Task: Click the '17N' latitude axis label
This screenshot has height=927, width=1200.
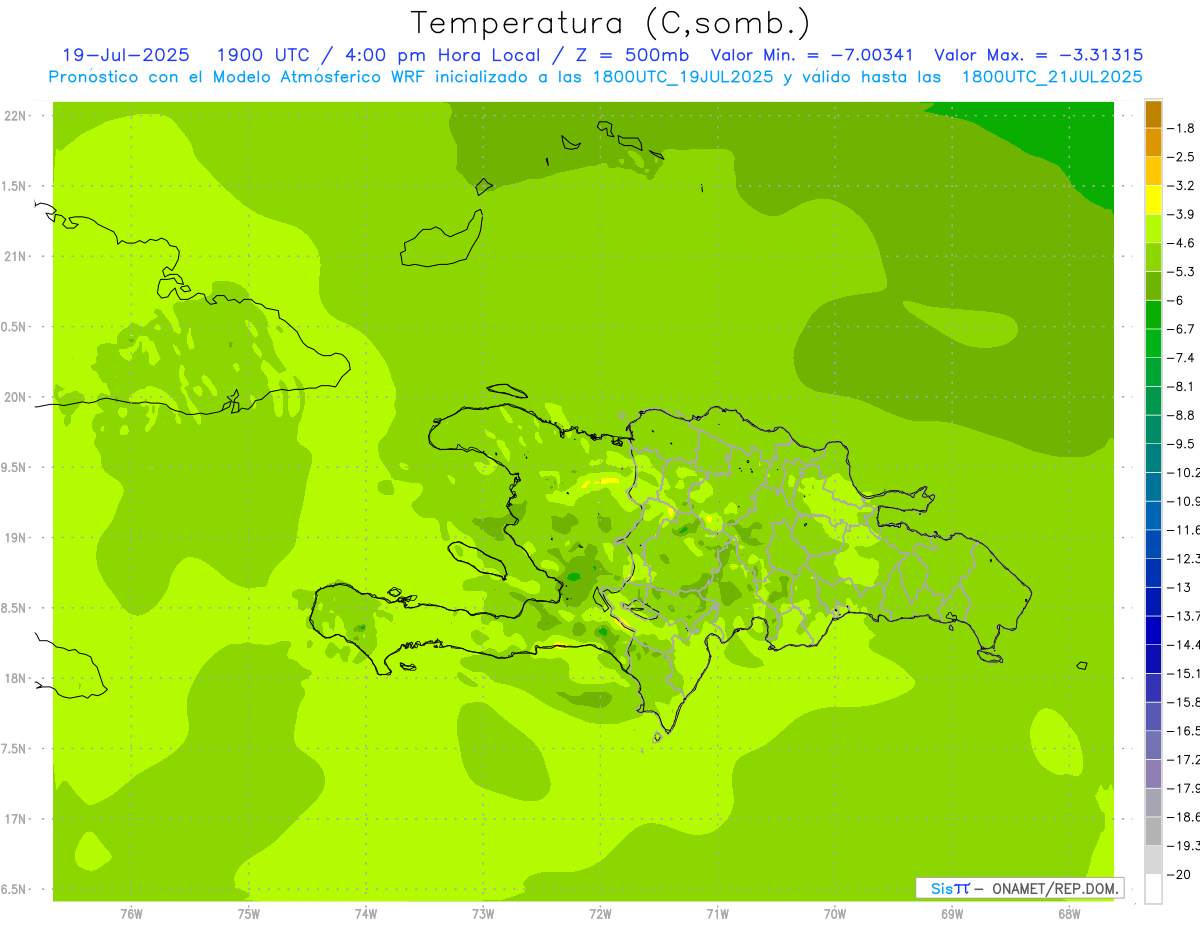Action: (15, 820)
